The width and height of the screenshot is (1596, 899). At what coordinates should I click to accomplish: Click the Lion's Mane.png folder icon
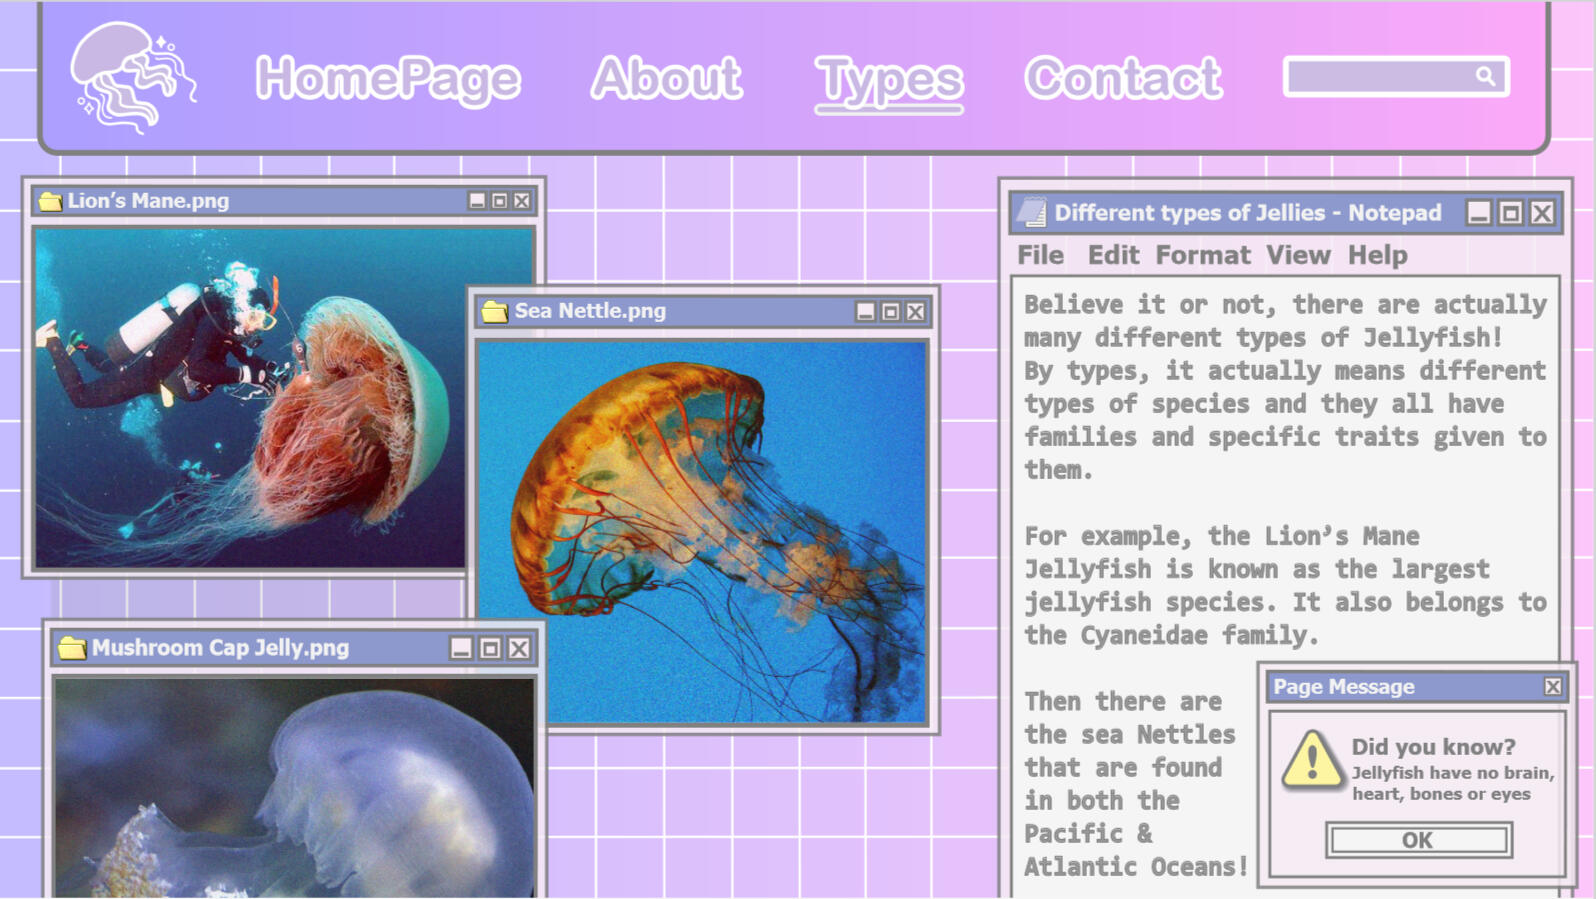coord(50,201)
